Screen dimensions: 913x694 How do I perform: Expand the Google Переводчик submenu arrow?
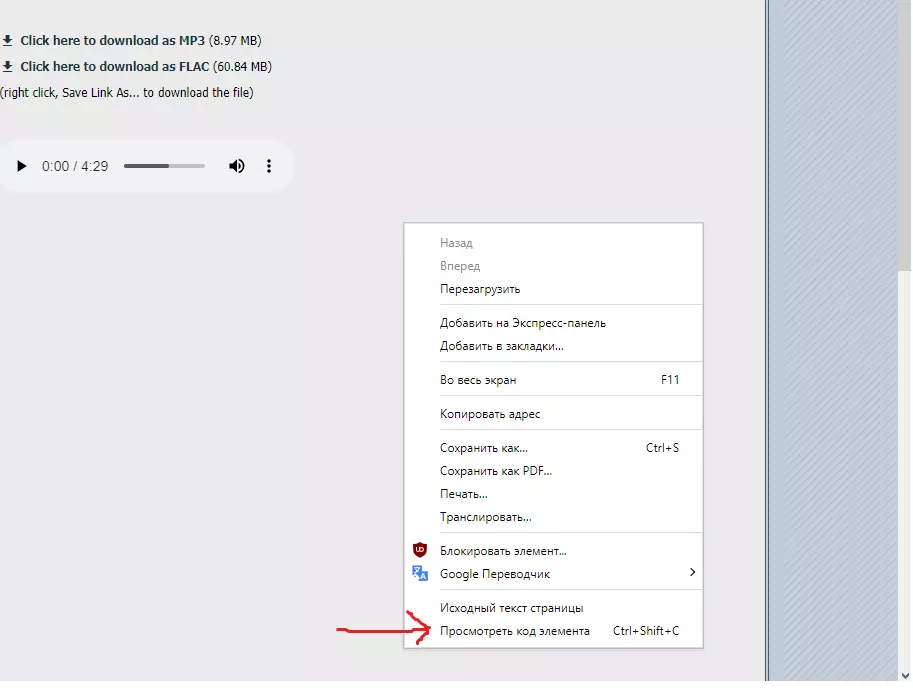pos(692,573)
